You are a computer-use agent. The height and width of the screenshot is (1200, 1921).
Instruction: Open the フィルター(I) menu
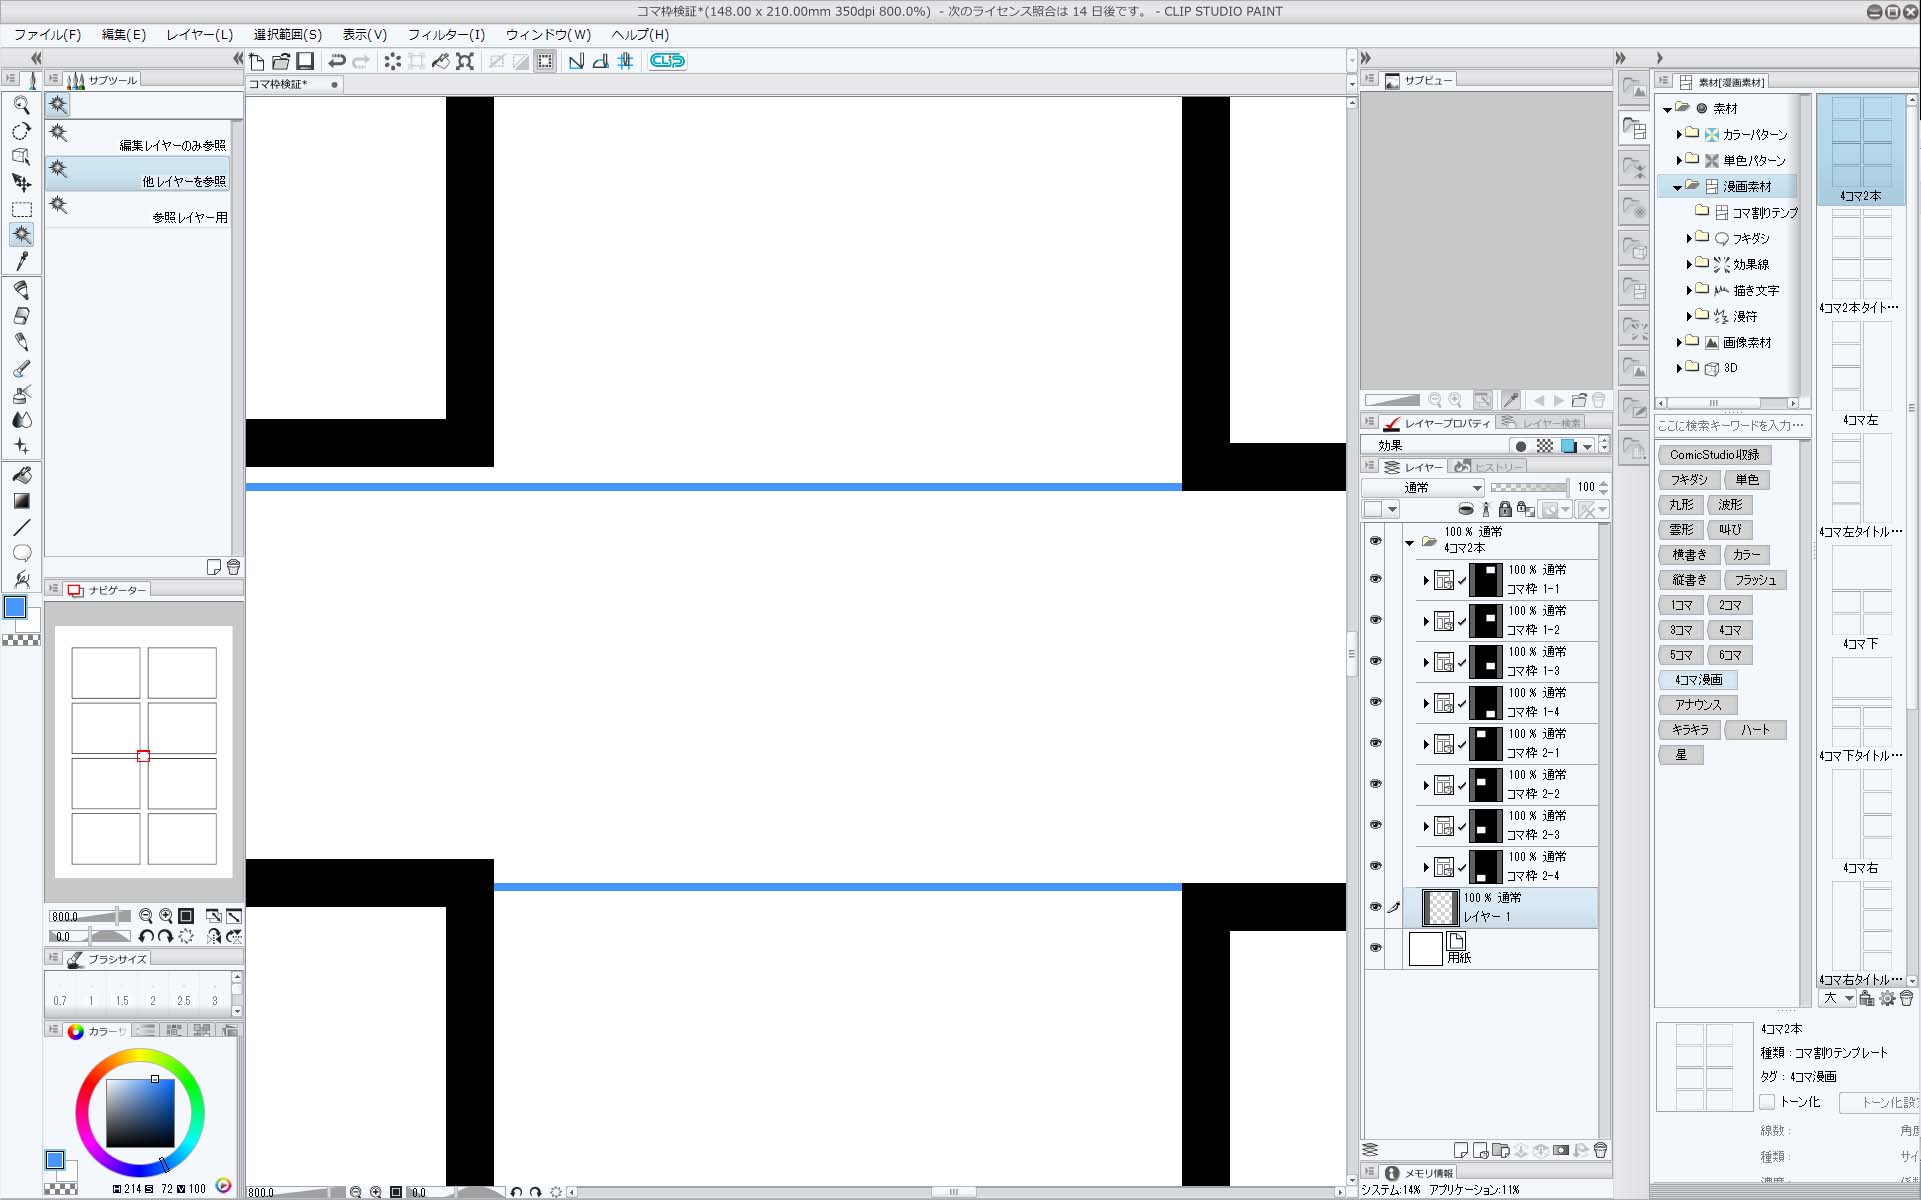click(446, 34)
